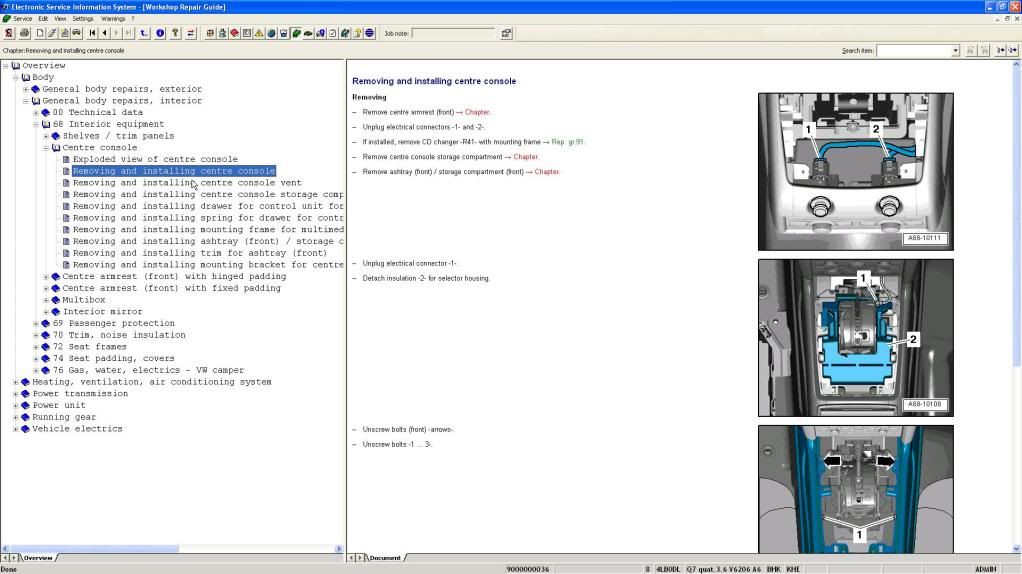Select Exploded view of centre console
Viewport: 1022px width, 574px height.
coord(155,159)
